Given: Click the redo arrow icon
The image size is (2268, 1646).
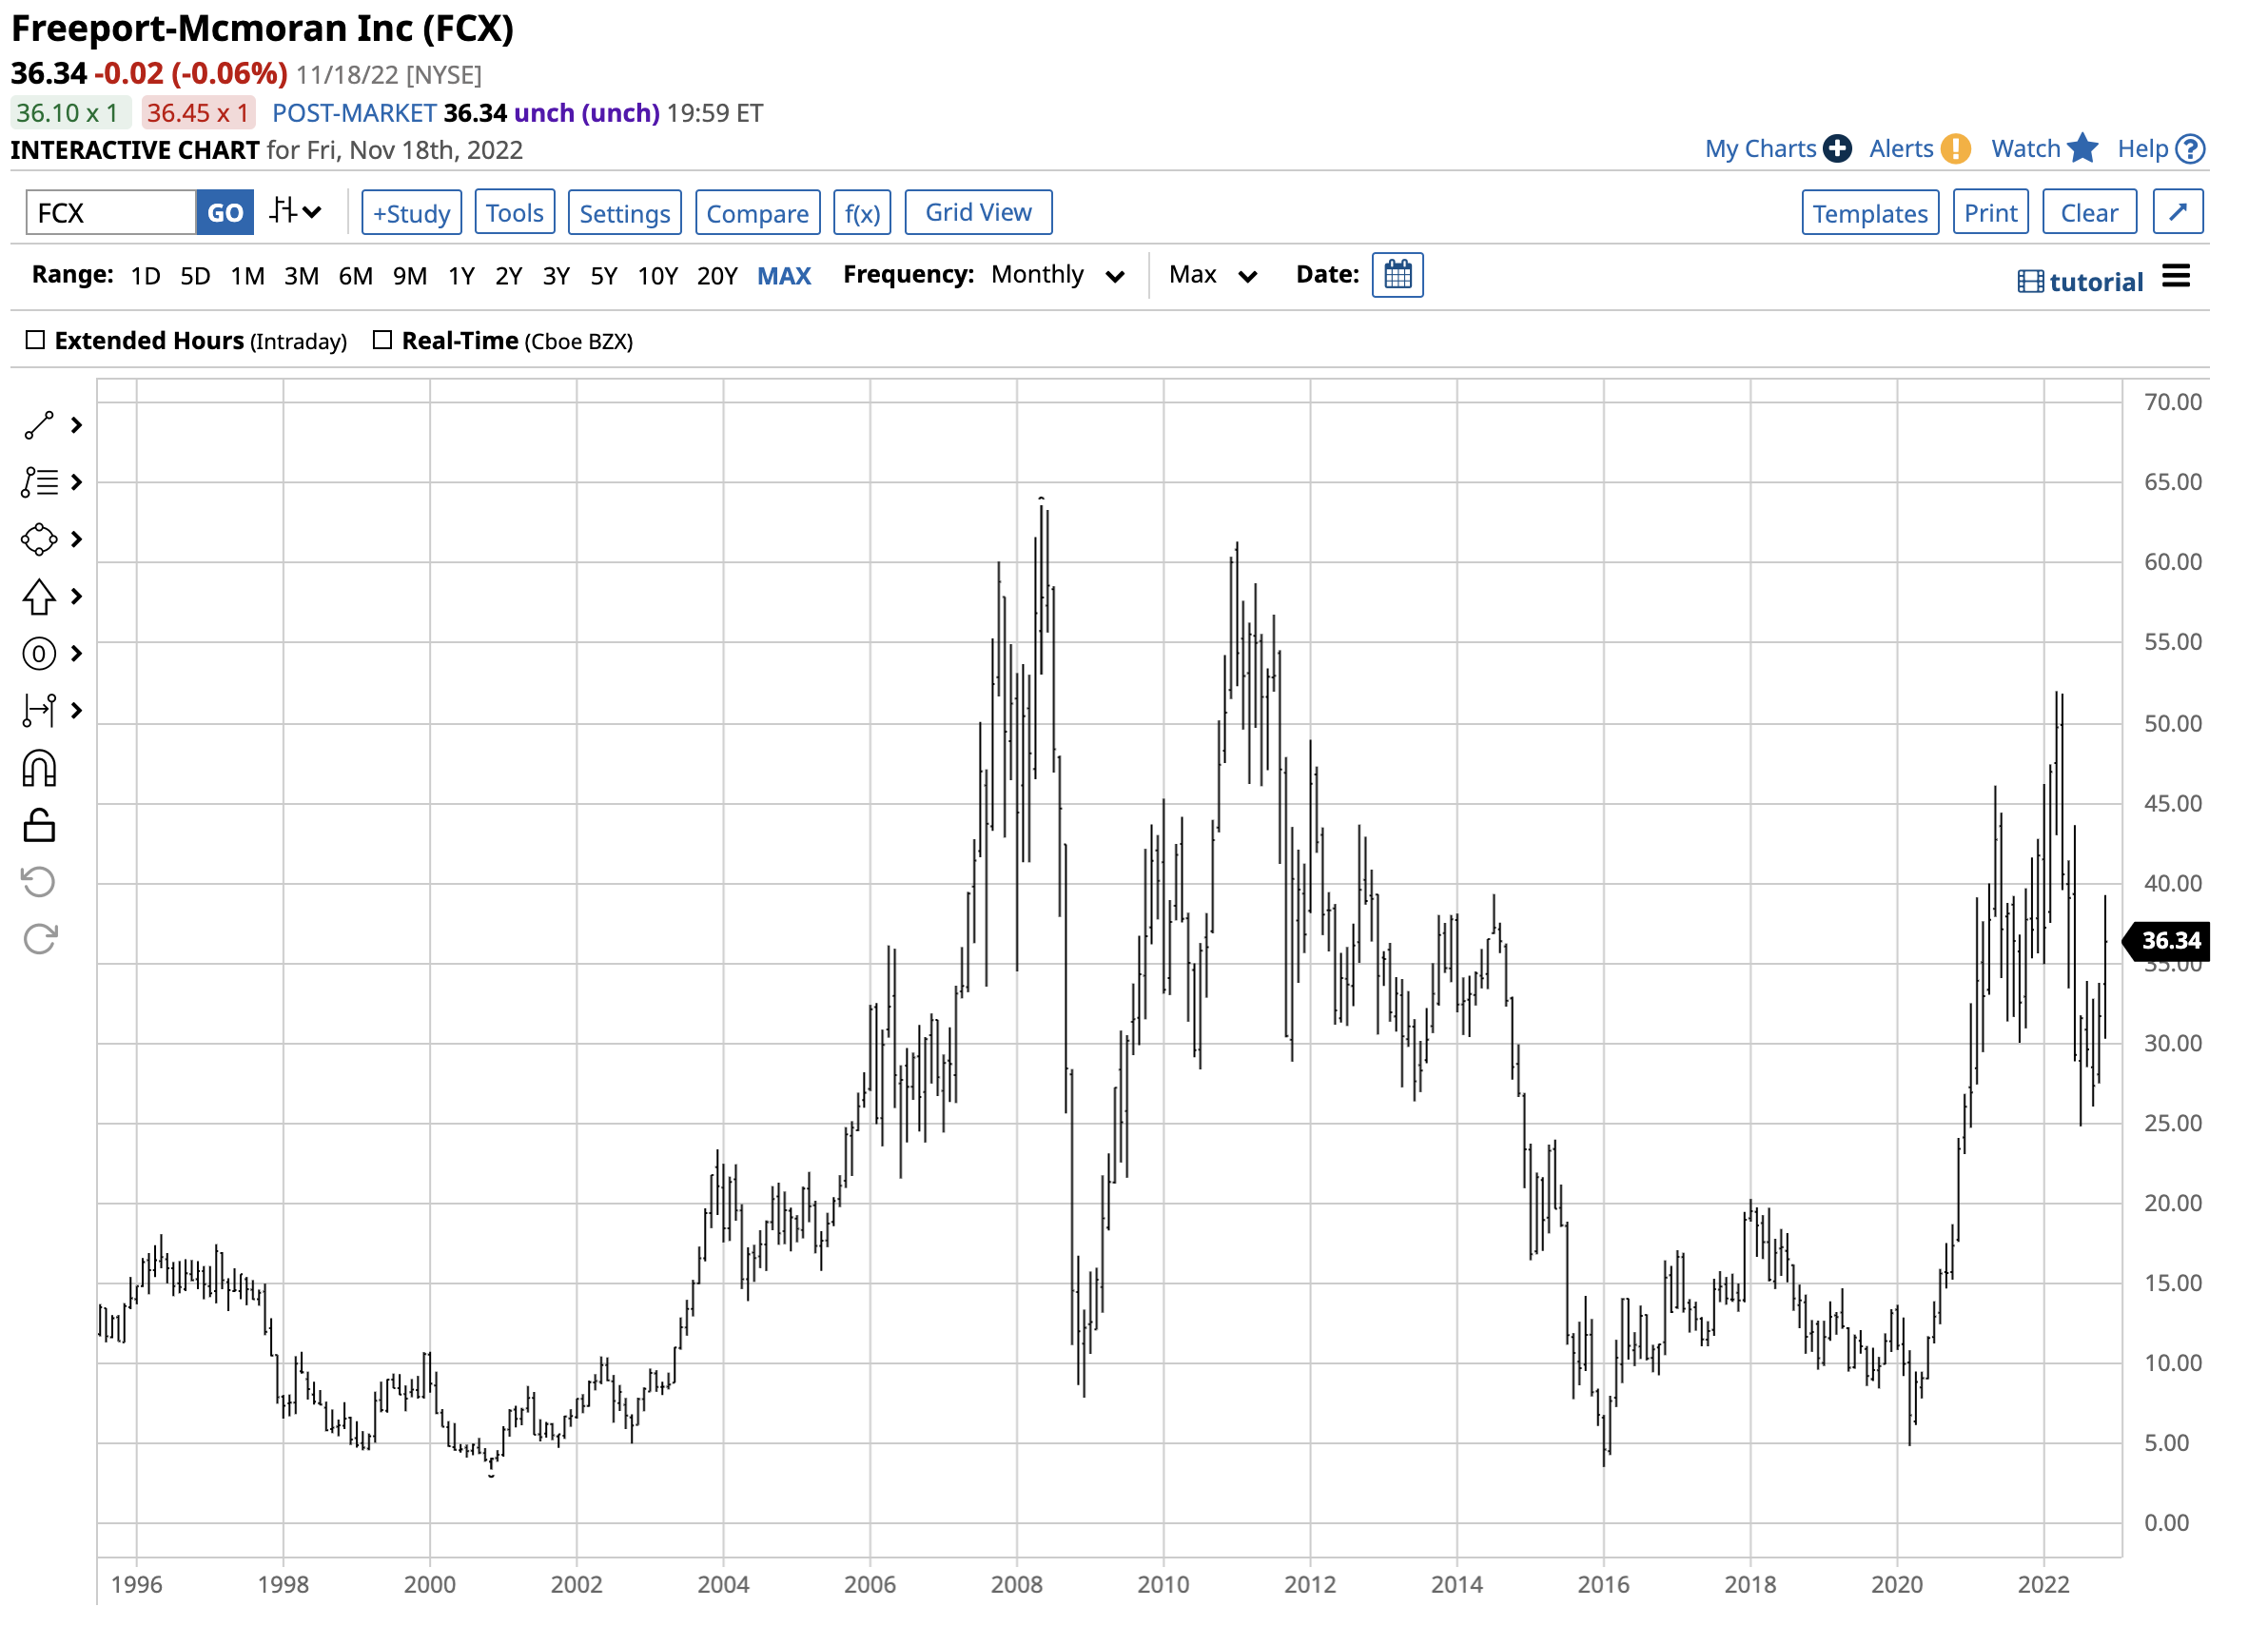Looking at the screenshot, I should coord(40,941).
